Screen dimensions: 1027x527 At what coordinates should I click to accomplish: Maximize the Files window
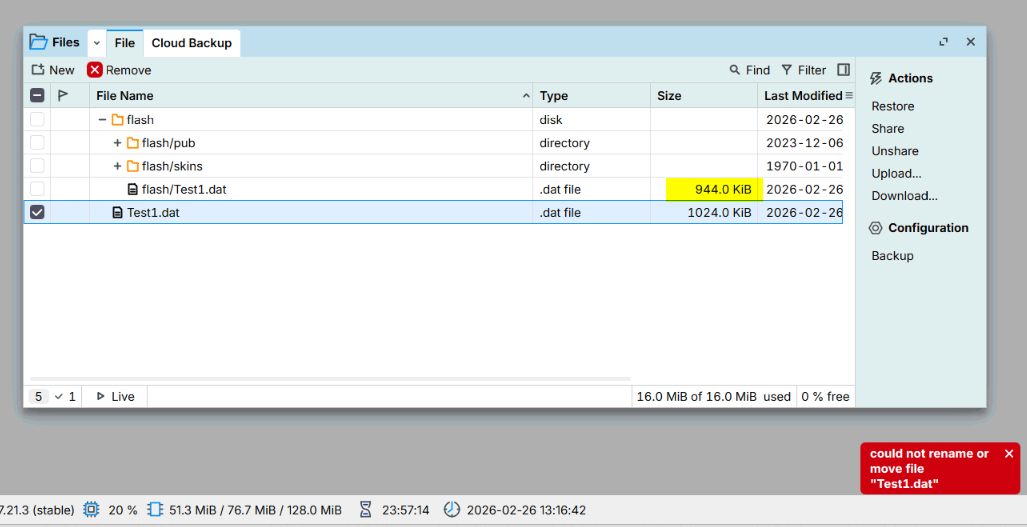pos(943,42)
